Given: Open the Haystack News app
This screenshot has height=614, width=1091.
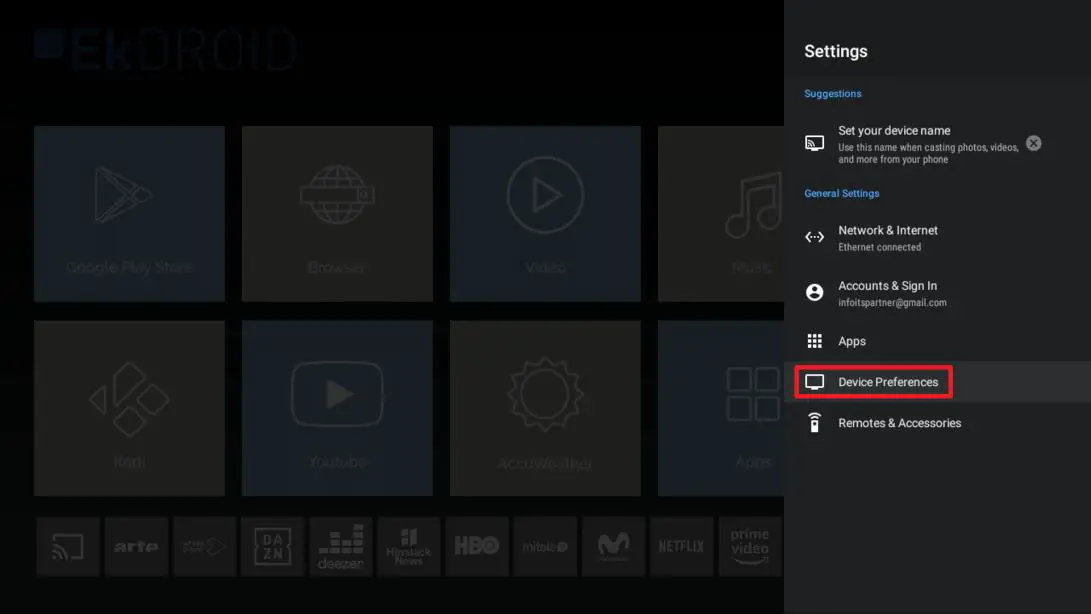Looking at the screenshot, I should [408, 546].
